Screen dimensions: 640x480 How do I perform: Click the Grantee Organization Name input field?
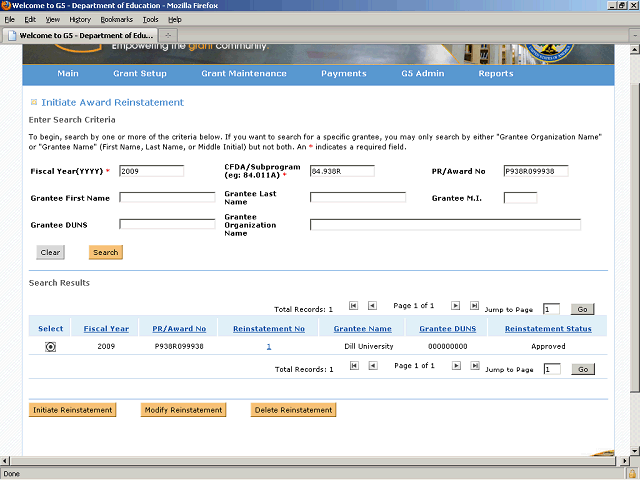click(445, 225)
